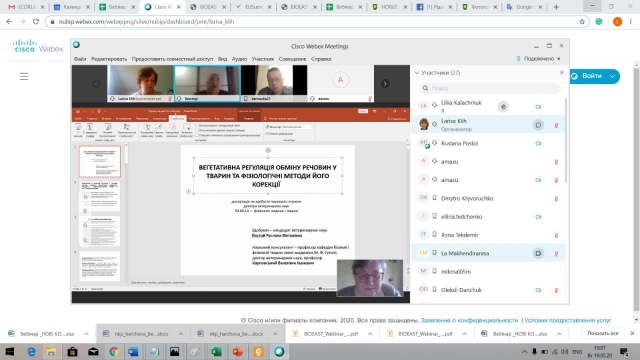
Task: Click the participant search field
Action: (489, 88)
